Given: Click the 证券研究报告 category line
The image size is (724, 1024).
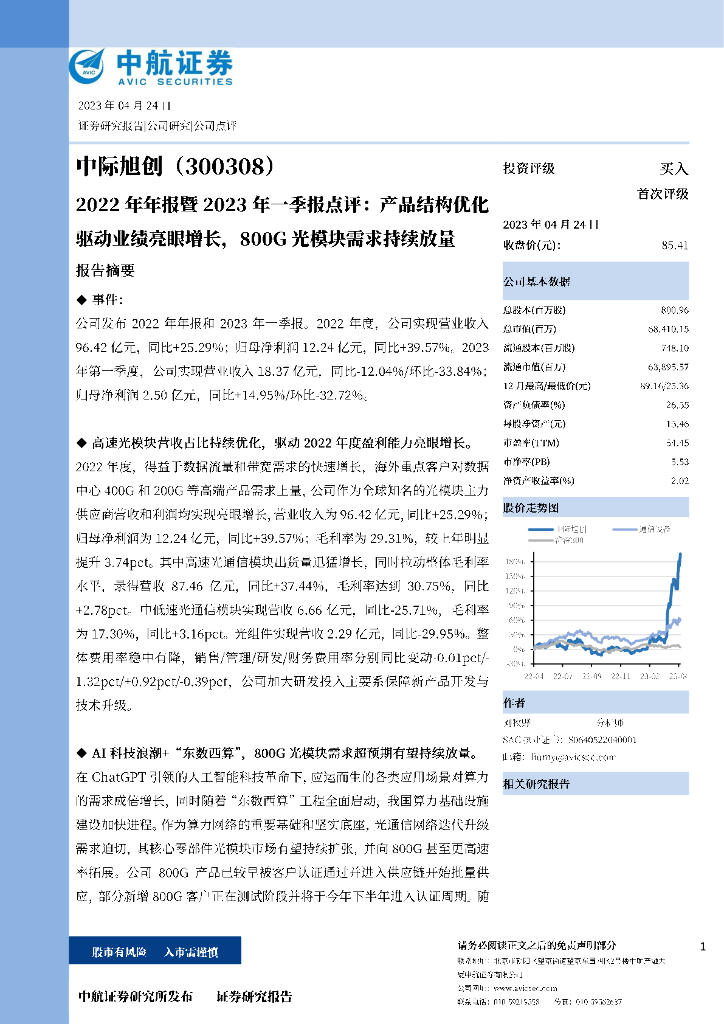Looking at the screenshot, I should coord(157,126).
